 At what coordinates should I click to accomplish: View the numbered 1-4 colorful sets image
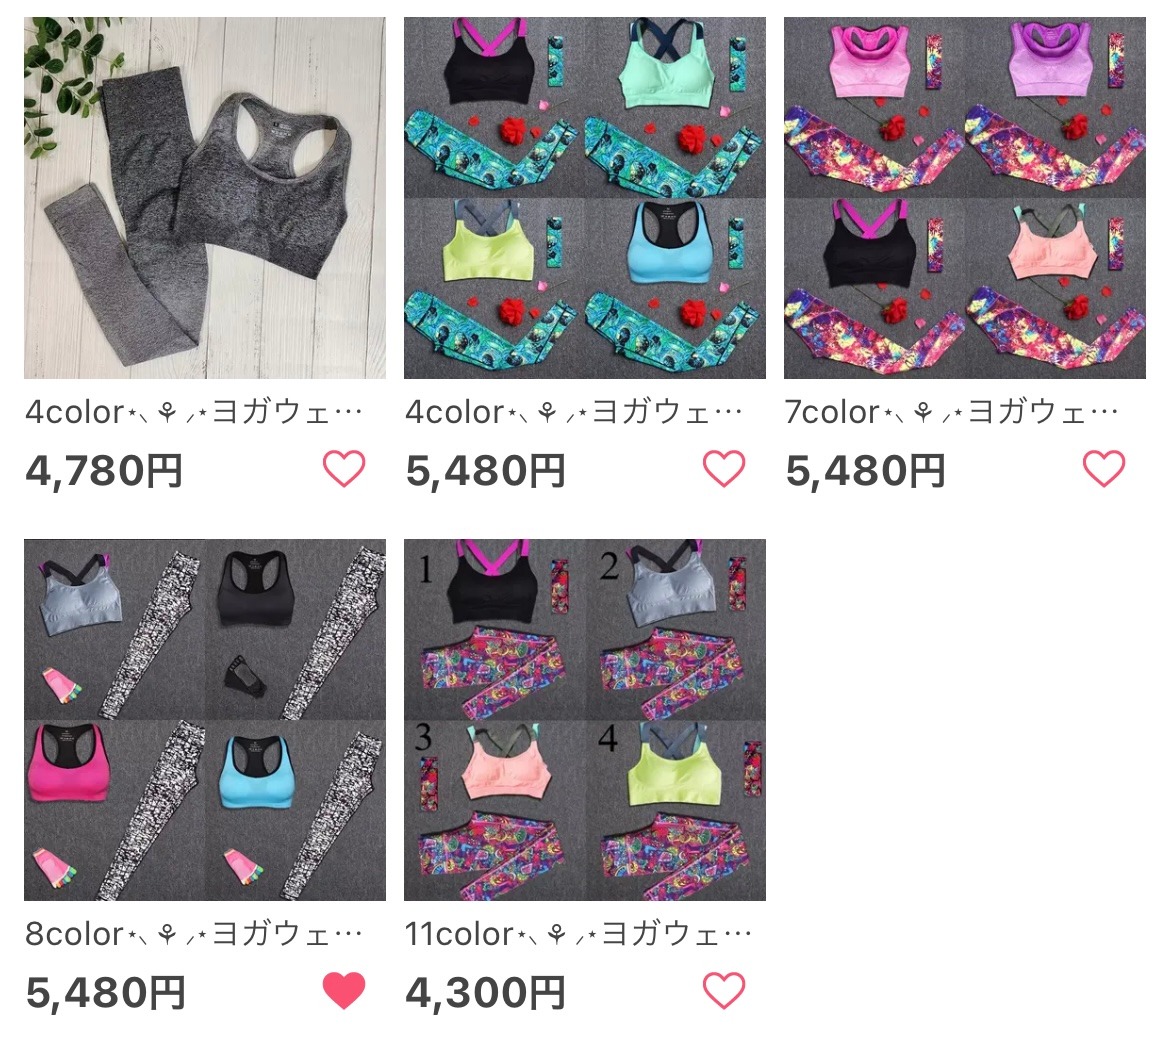click(x=584, y=719)
